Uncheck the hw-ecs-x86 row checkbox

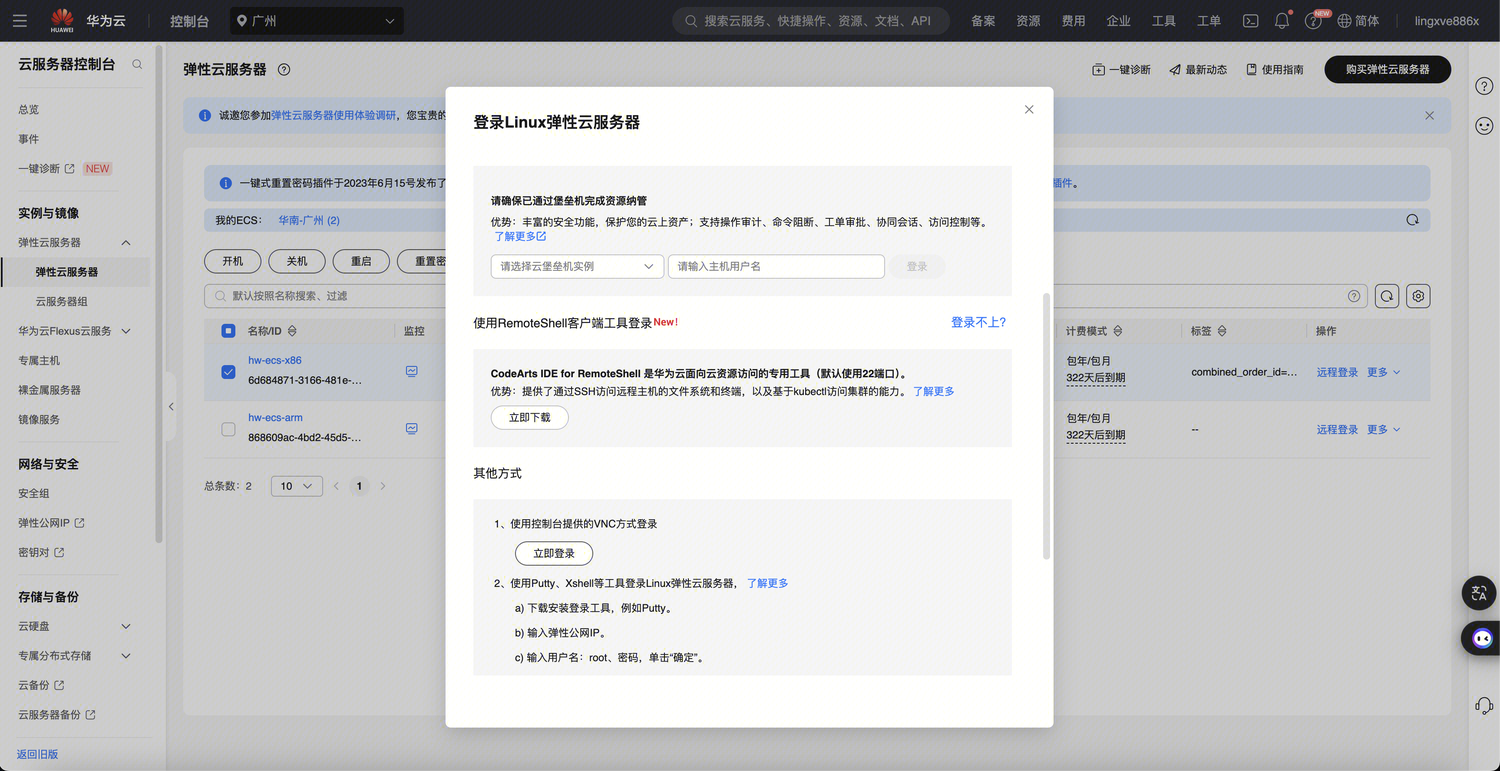(x=228, y=372)
